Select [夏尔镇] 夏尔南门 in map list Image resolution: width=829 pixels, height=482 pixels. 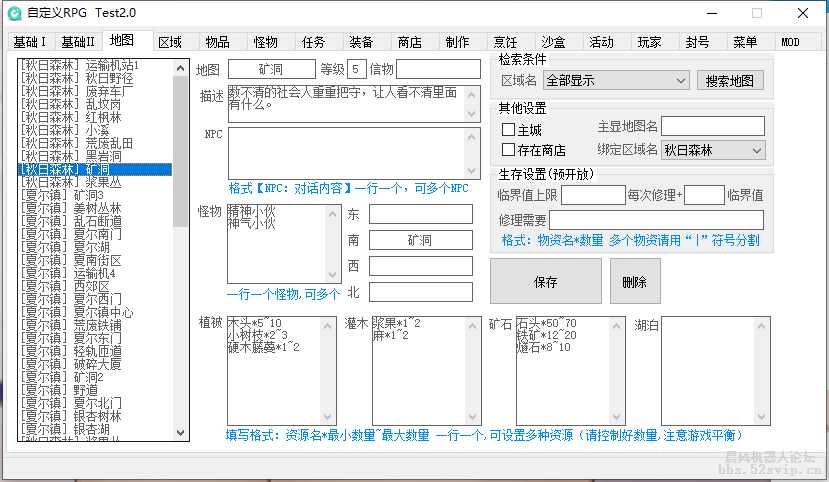pos(95,234)
